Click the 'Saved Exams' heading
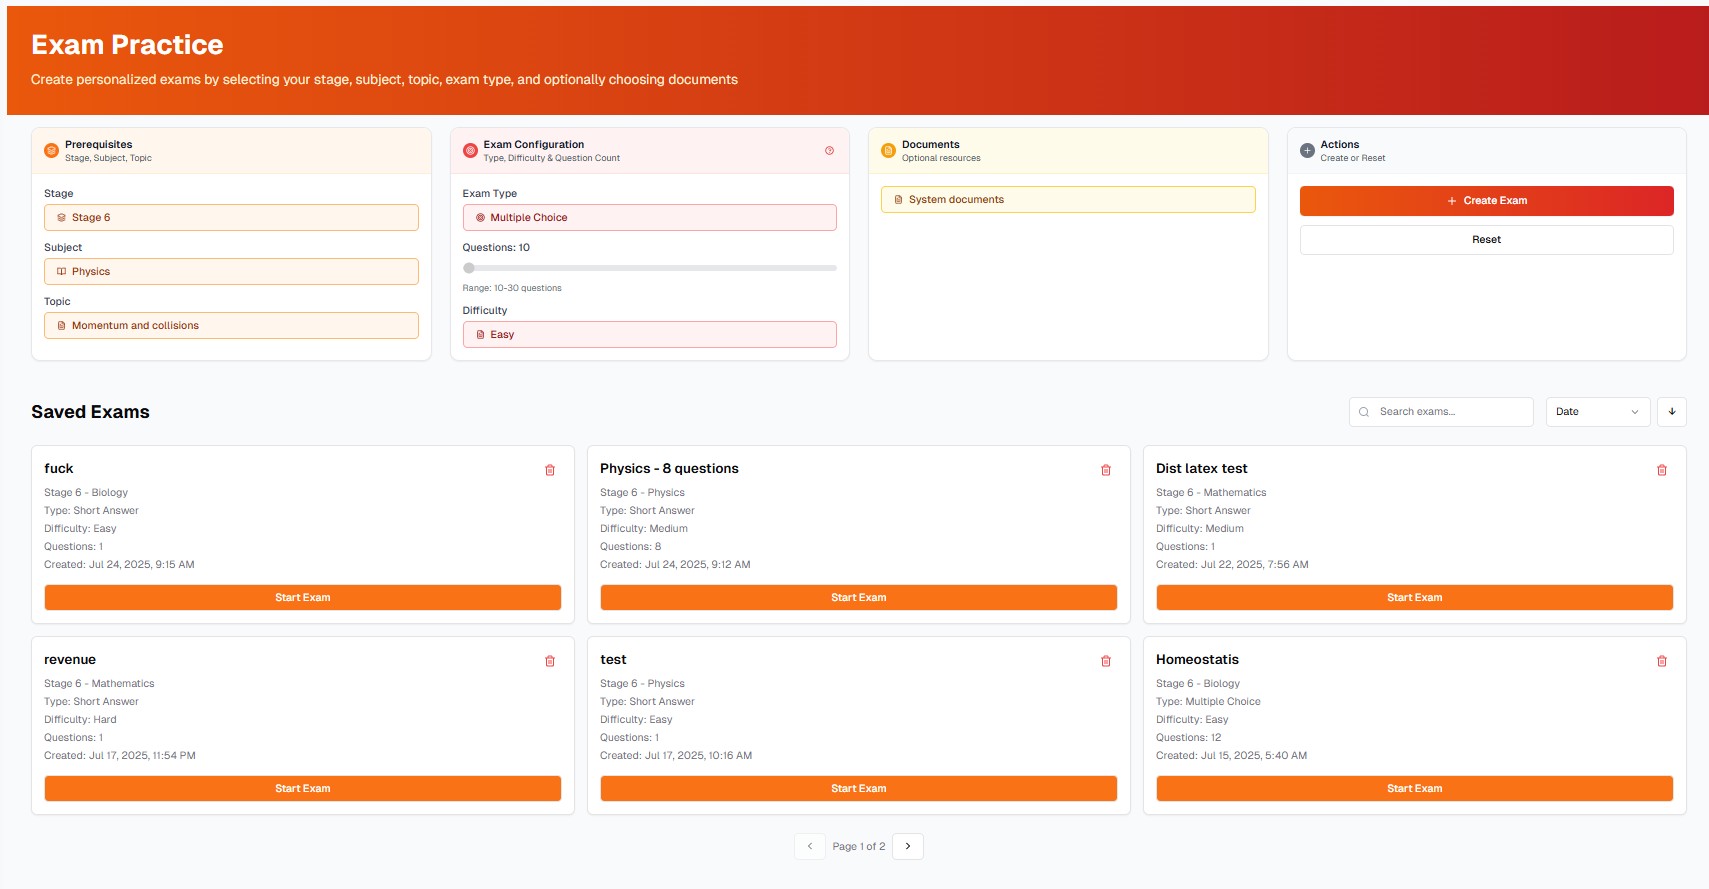This screenshot has height=889, width=1709. [x=90, y=412]
